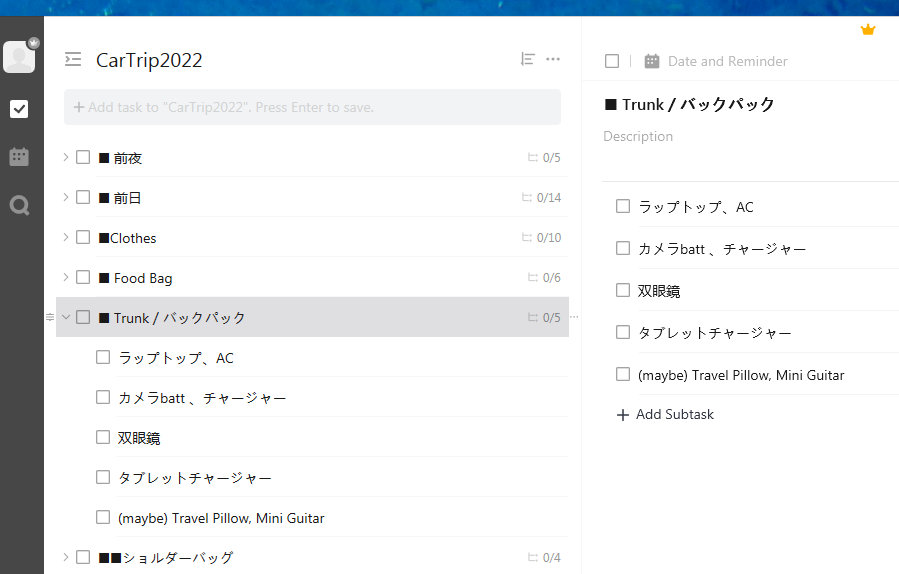Check off the 前日 task
This screenshot has width=899, height=574.
tap(83, 197)
